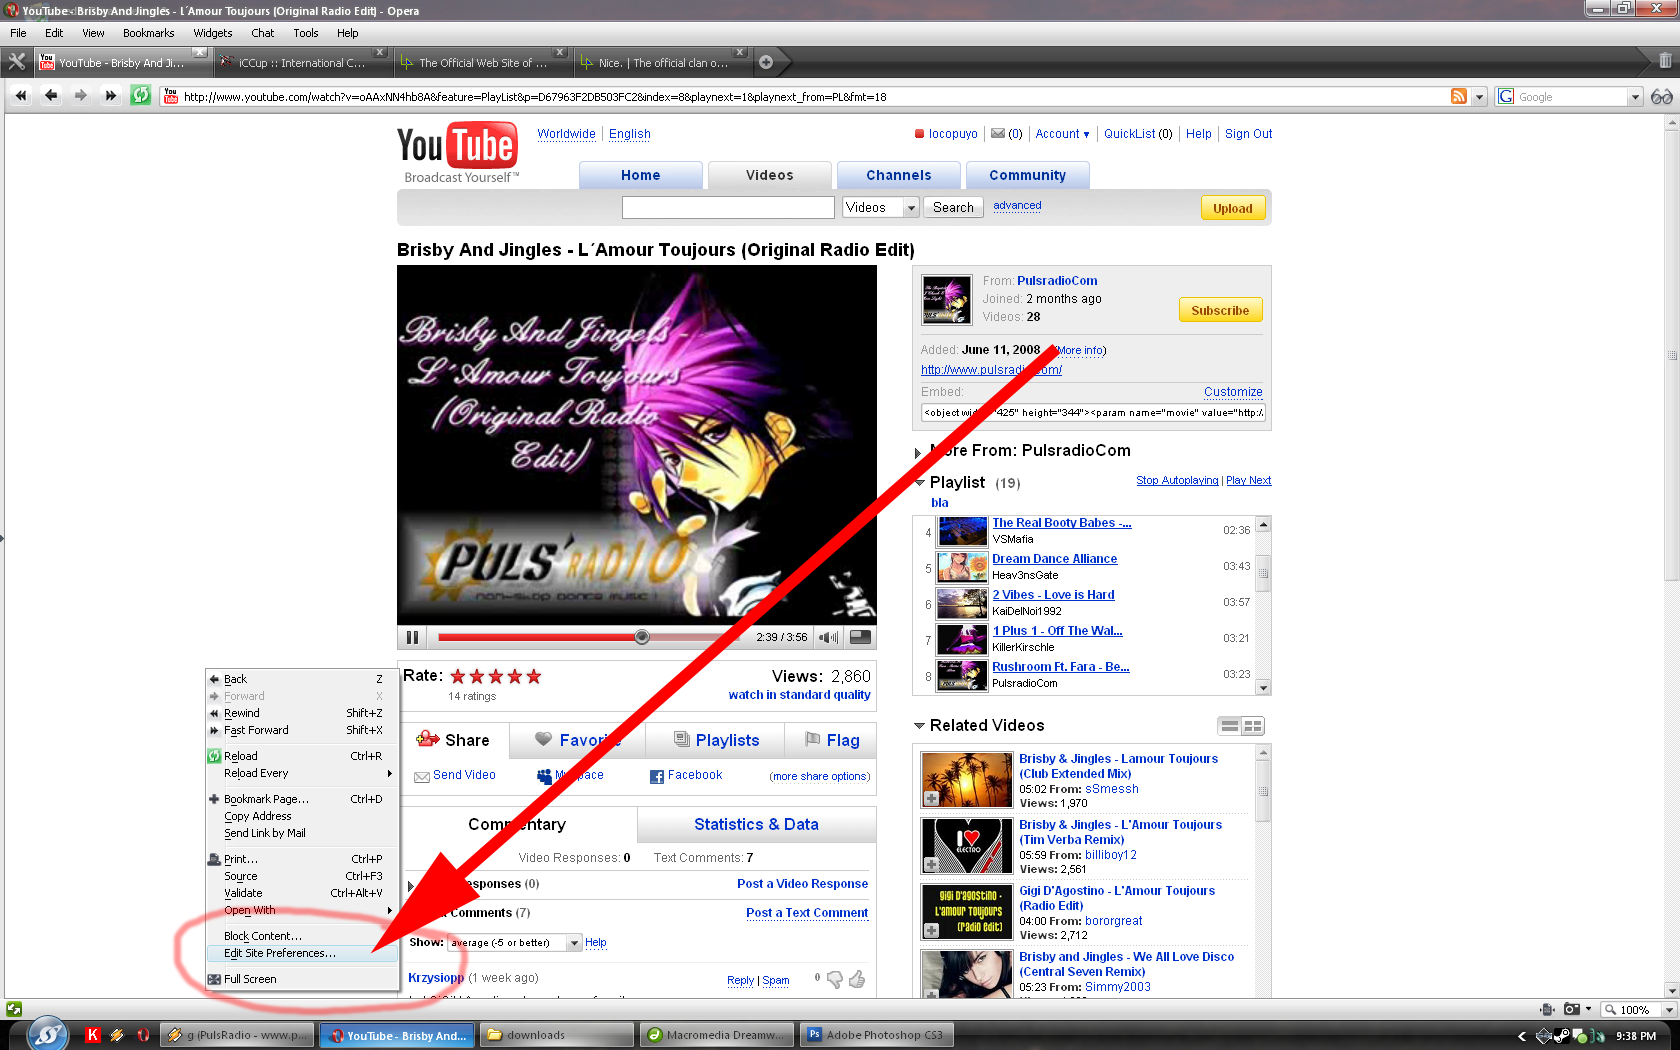Switch related videos to grid view

pyautogui.click(x=1252, y=726)
